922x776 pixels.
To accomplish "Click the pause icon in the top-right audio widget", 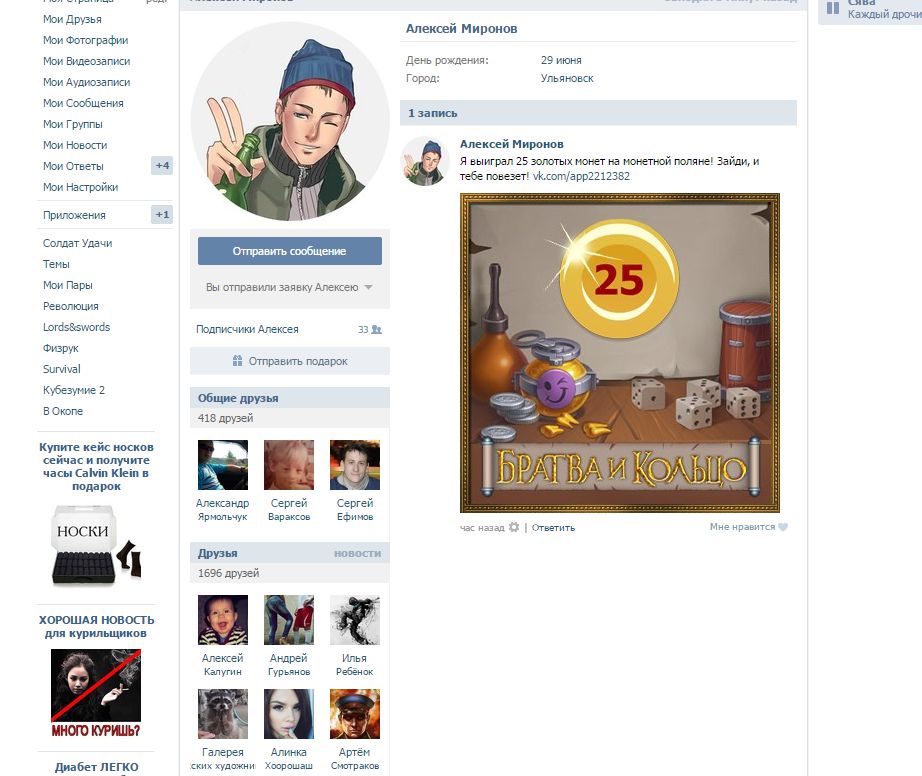I will point(832,8).
